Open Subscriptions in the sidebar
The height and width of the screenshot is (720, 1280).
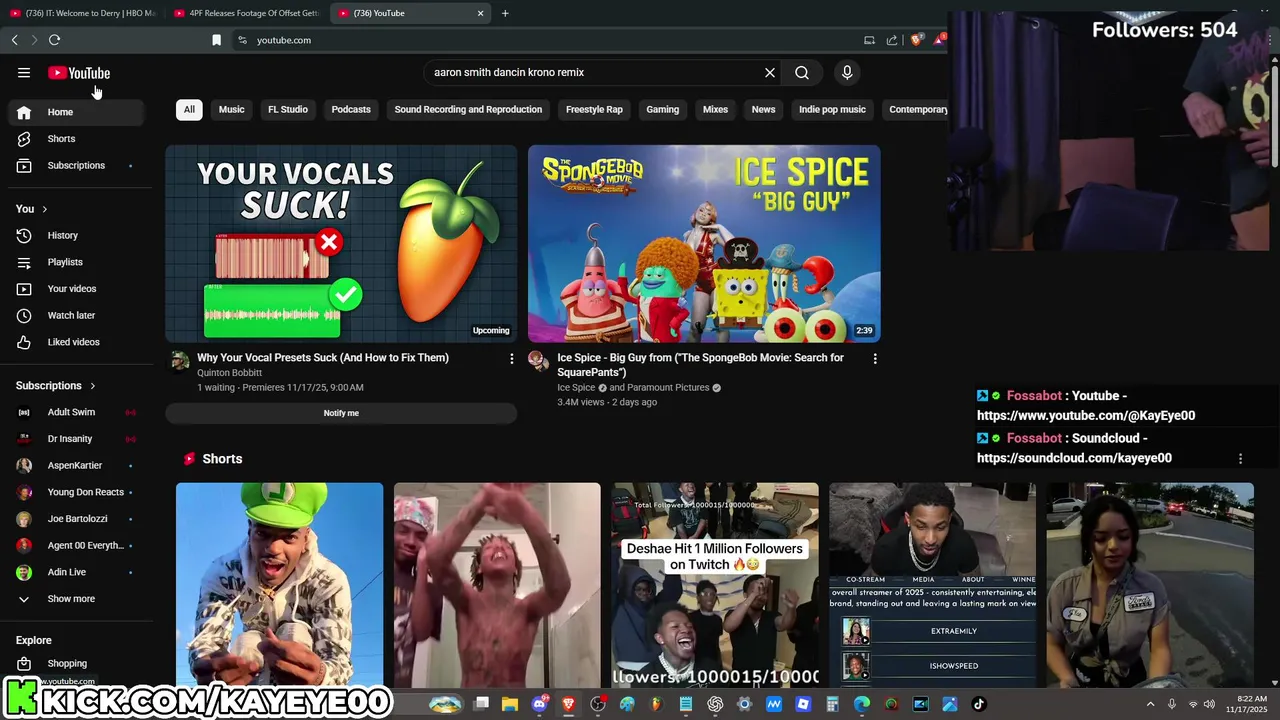tap(76, 165)
